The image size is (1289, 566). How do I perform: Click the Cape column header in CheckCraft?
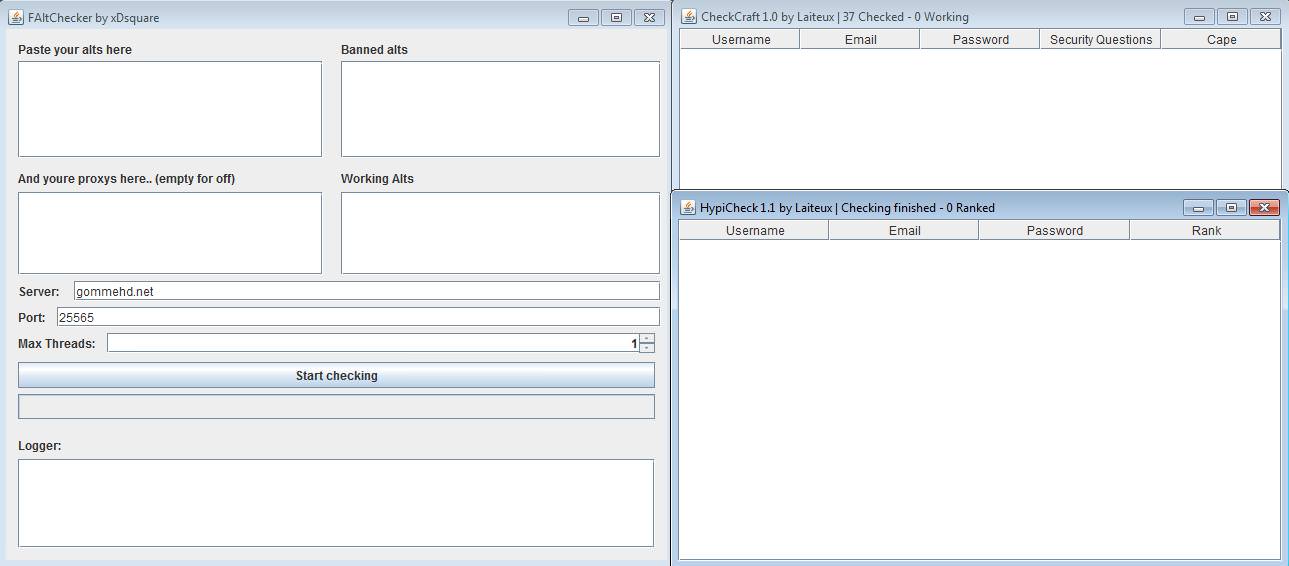(1221, 39)
